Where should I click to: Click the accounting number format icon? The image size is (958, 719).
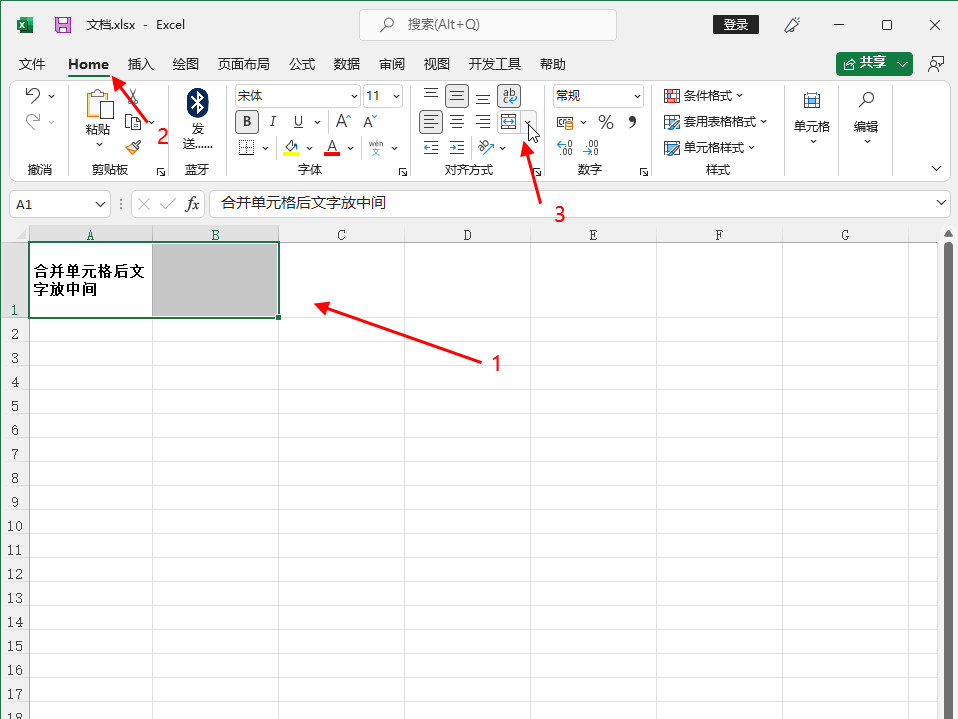point(565,122)
